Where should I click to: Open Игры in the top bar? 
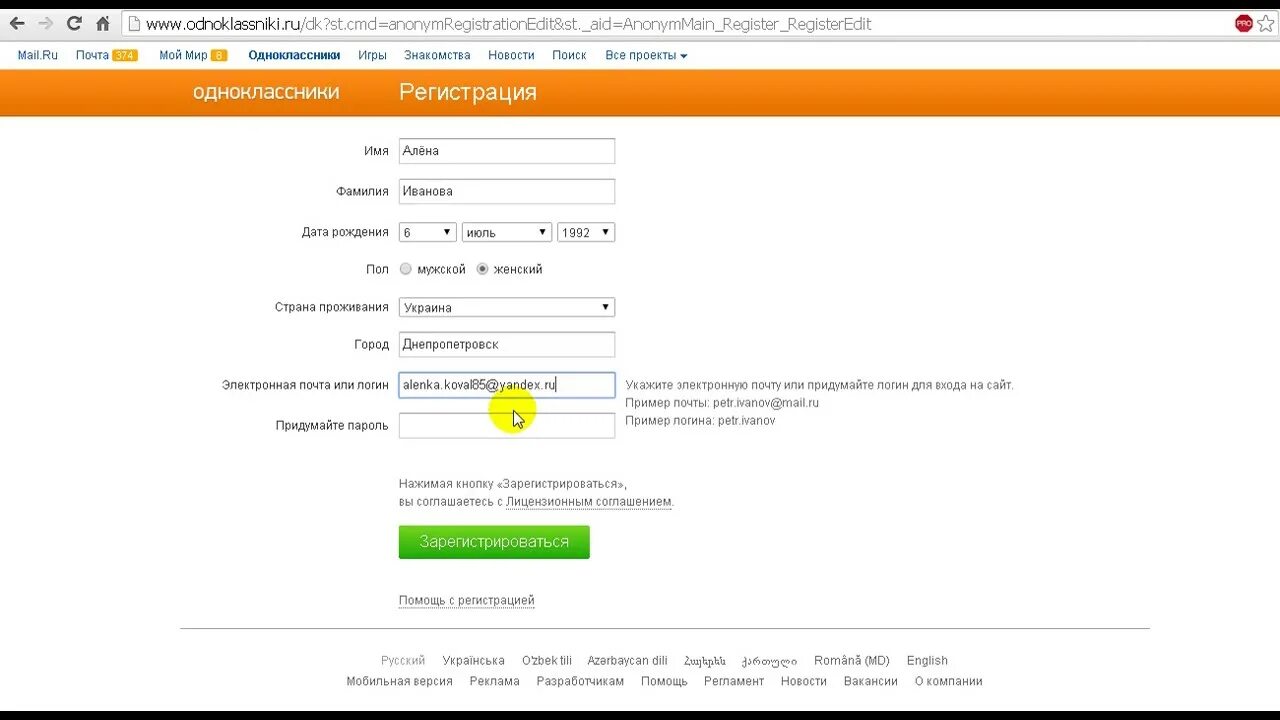pos(373,55)
